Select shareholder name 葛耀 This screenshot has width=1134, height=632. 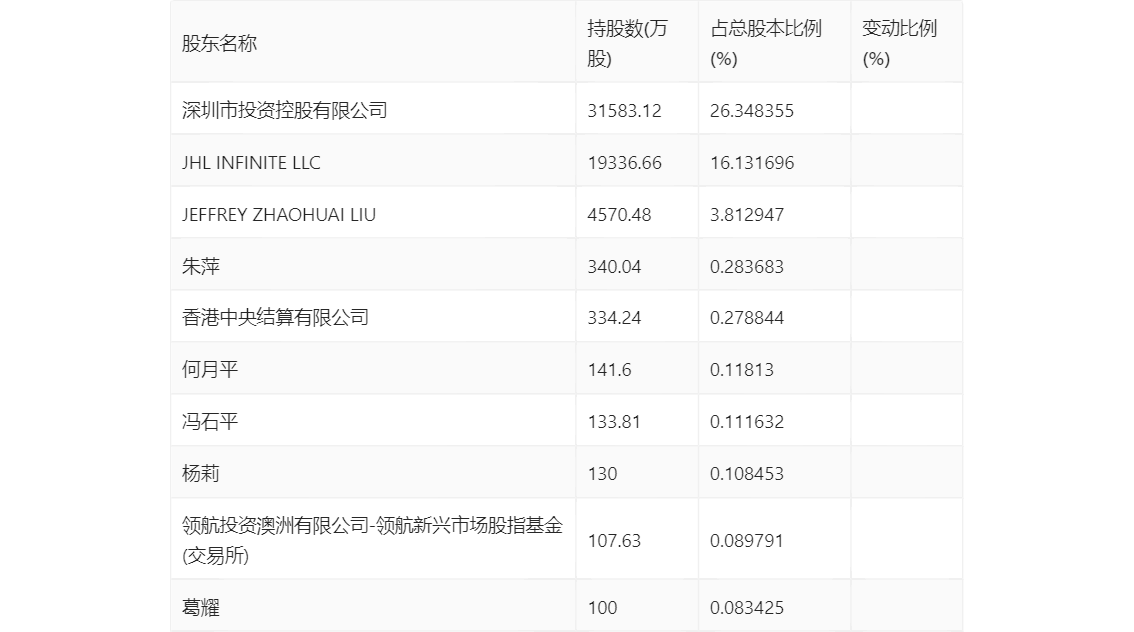(x=200, y=607)
